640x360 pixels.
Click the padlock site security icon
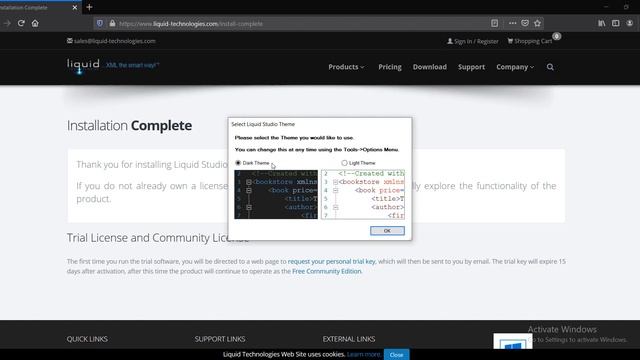tap(112, 23)
